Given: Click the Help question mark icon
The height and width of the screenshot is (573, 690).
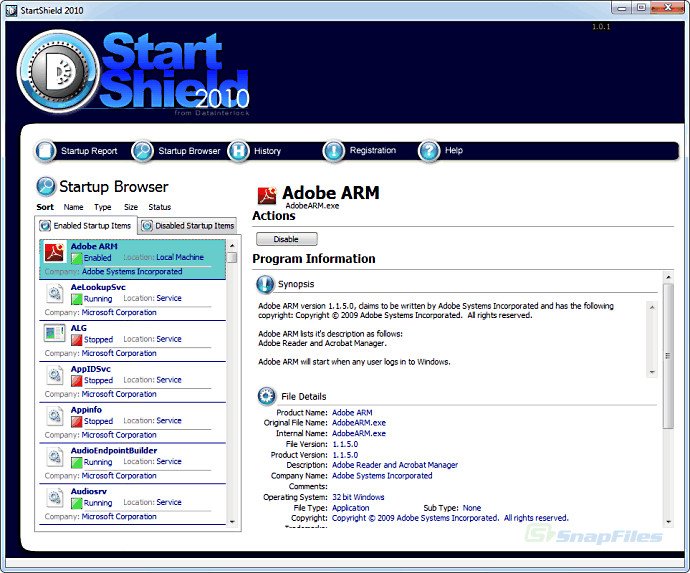Looking at the screenshot, I should 429,151.
